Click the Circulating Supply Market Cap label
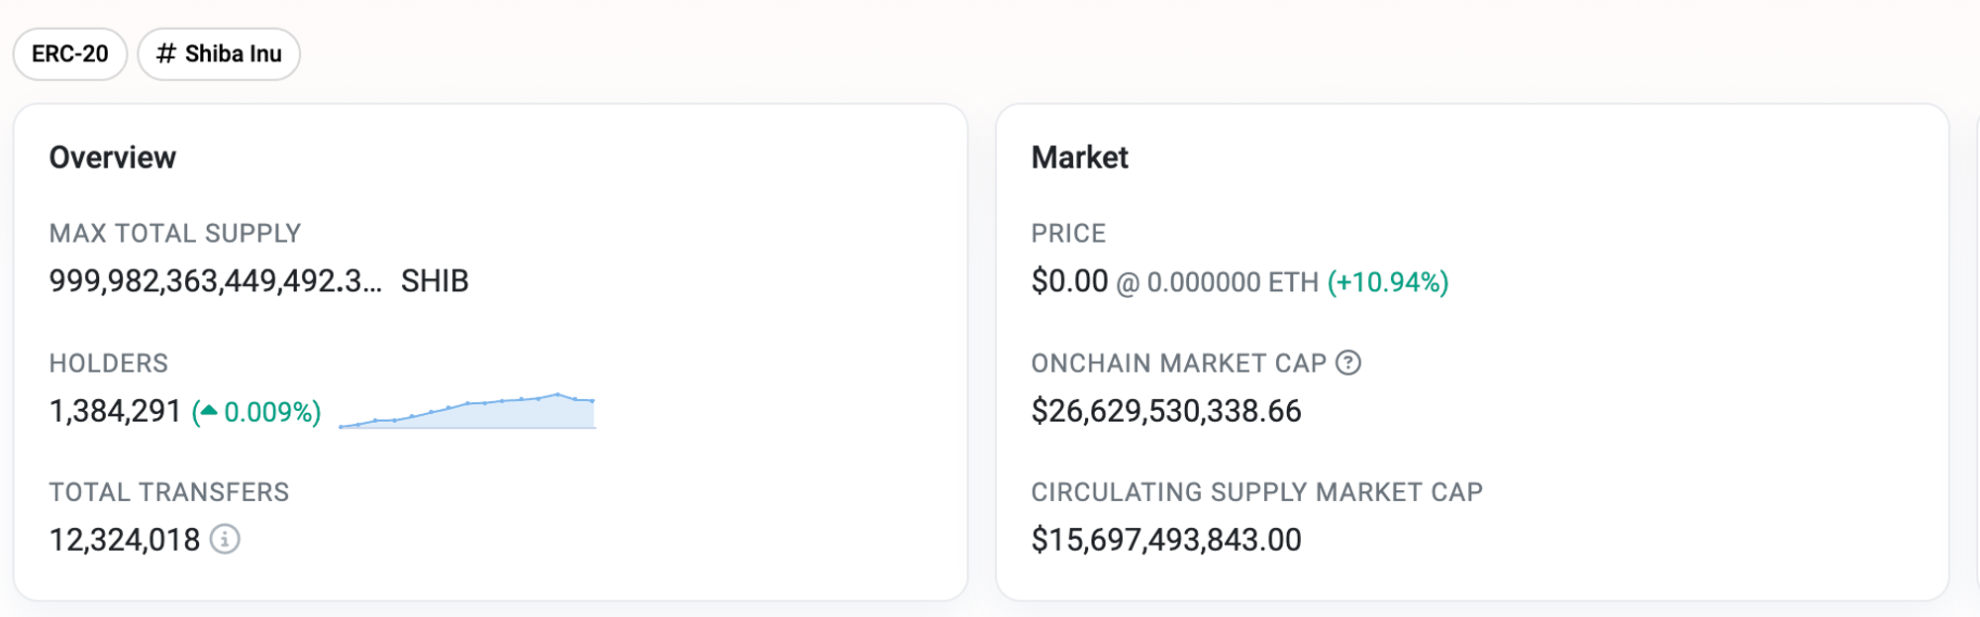The width and height of the screenshot is (1980, 617). (1256, 493)
